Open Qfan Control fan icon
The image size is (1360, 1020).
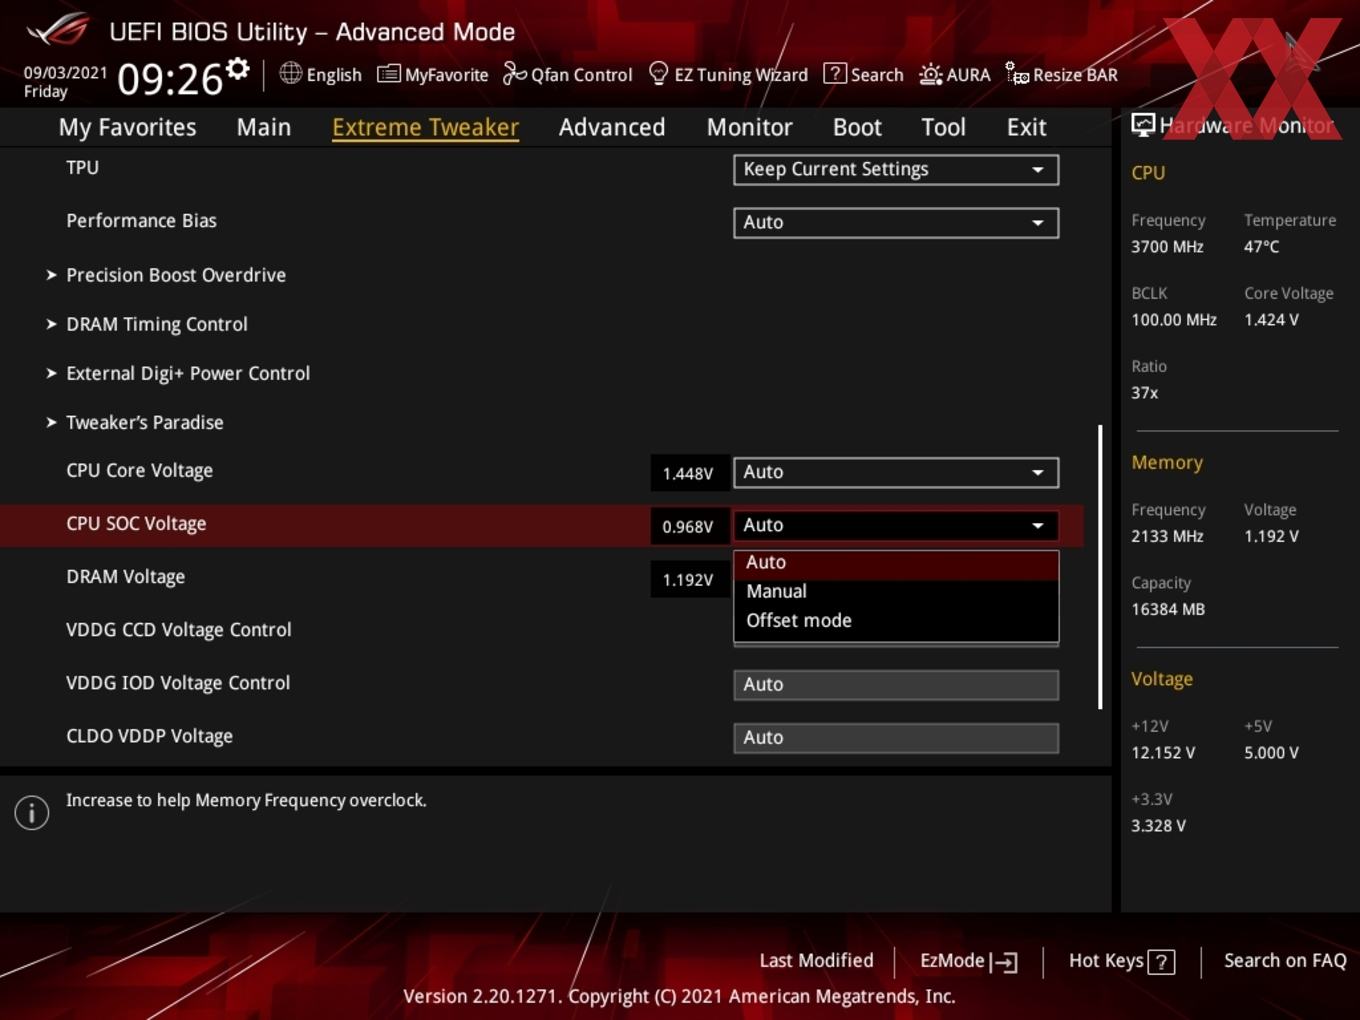pos(514,73)
